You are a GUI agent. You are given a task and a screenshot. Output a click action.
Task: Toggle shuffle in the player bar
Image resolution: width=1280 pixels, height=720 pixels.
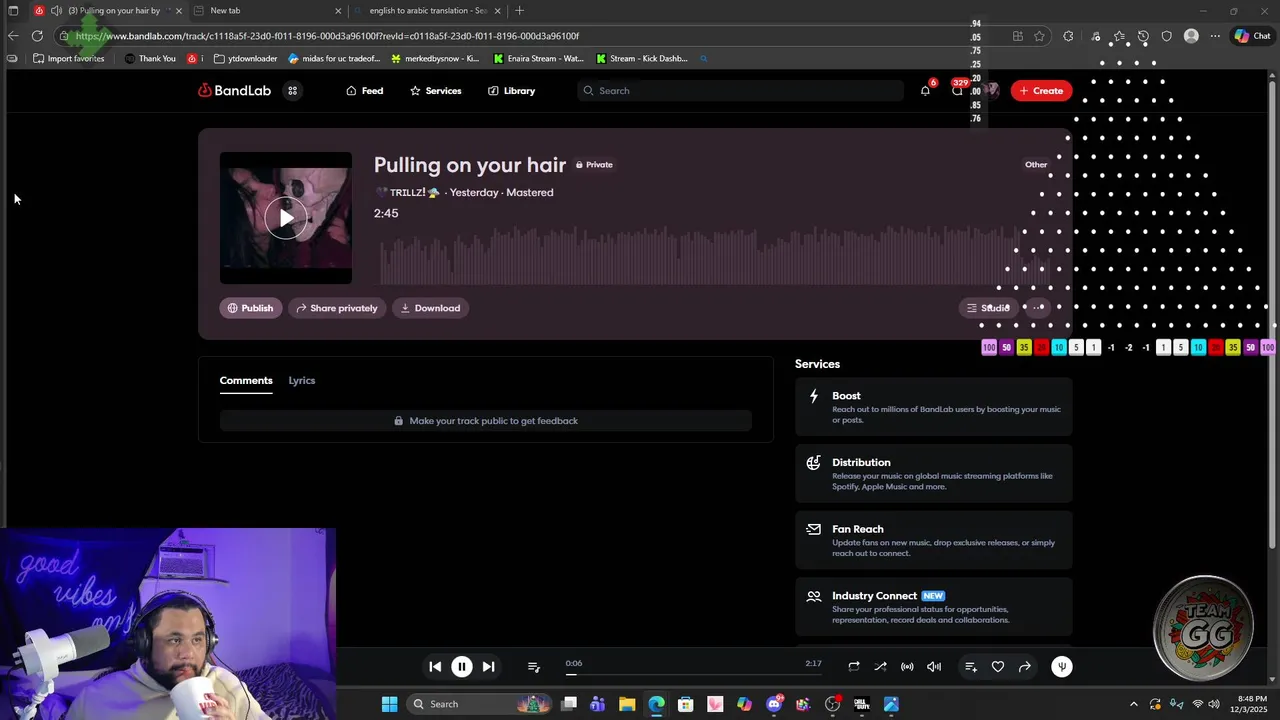[x=880, y=666]
